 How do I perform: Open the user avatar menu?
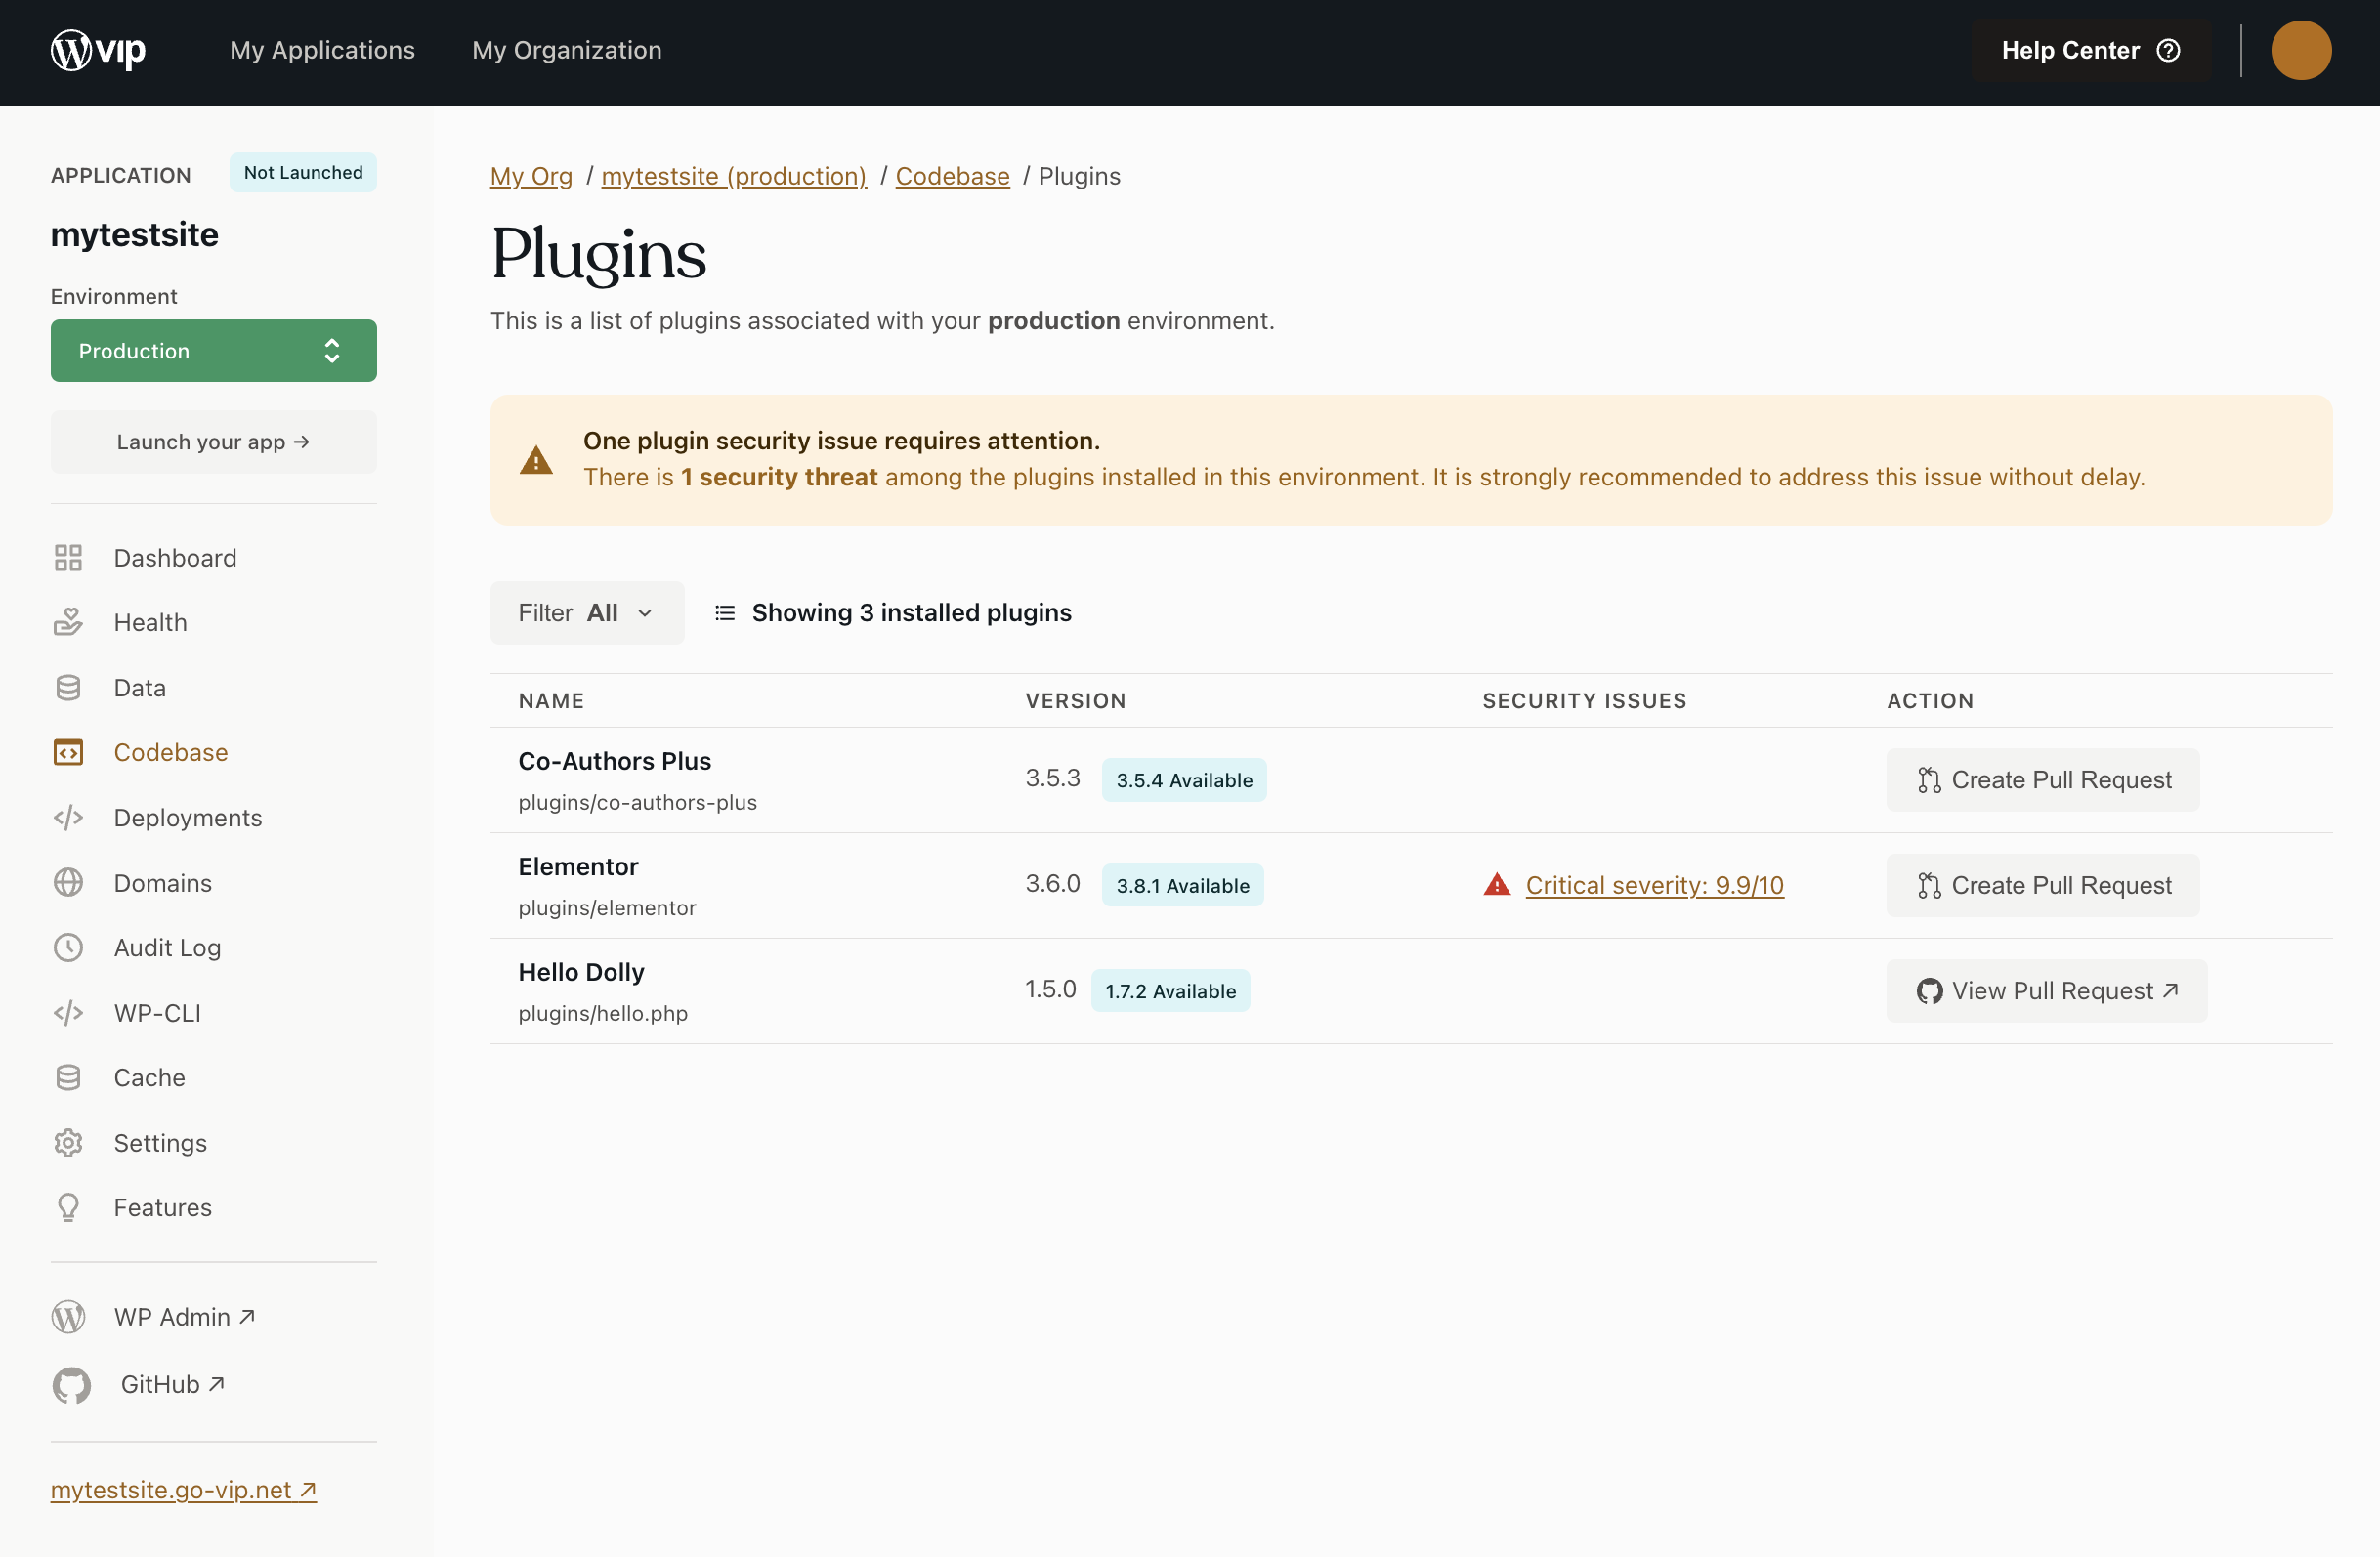click(x=2300, y=50)
